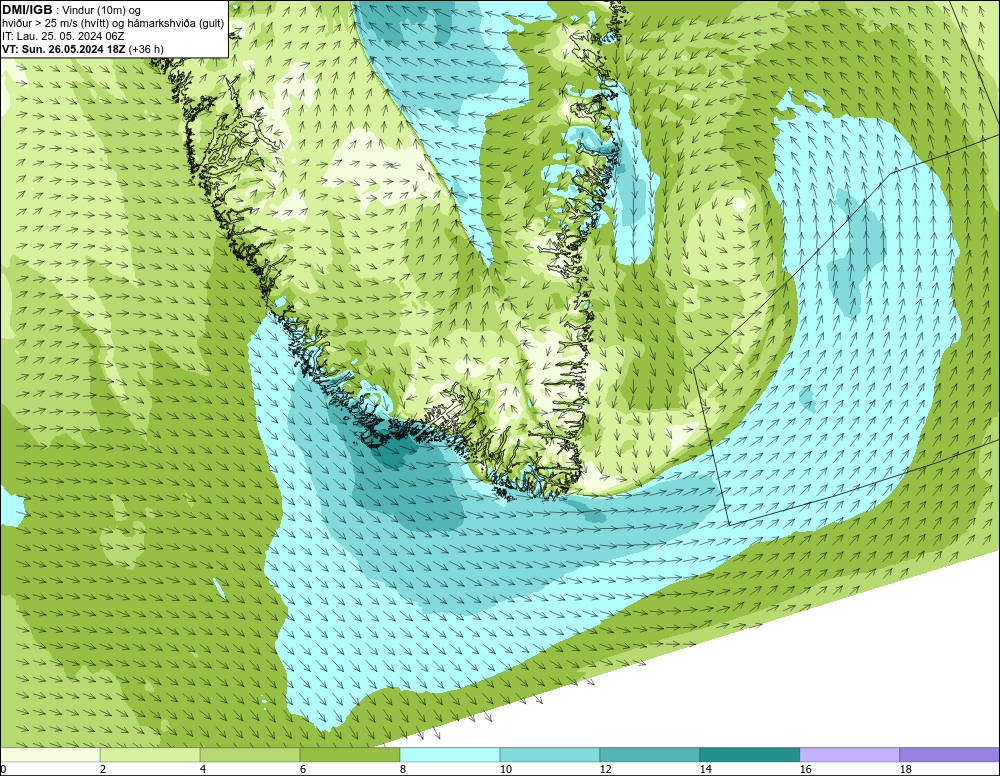This screenshot has width=1000, height=776.
Task: Select the 2–4 m/s light green swatch
Action: click(x=150, y=755)
